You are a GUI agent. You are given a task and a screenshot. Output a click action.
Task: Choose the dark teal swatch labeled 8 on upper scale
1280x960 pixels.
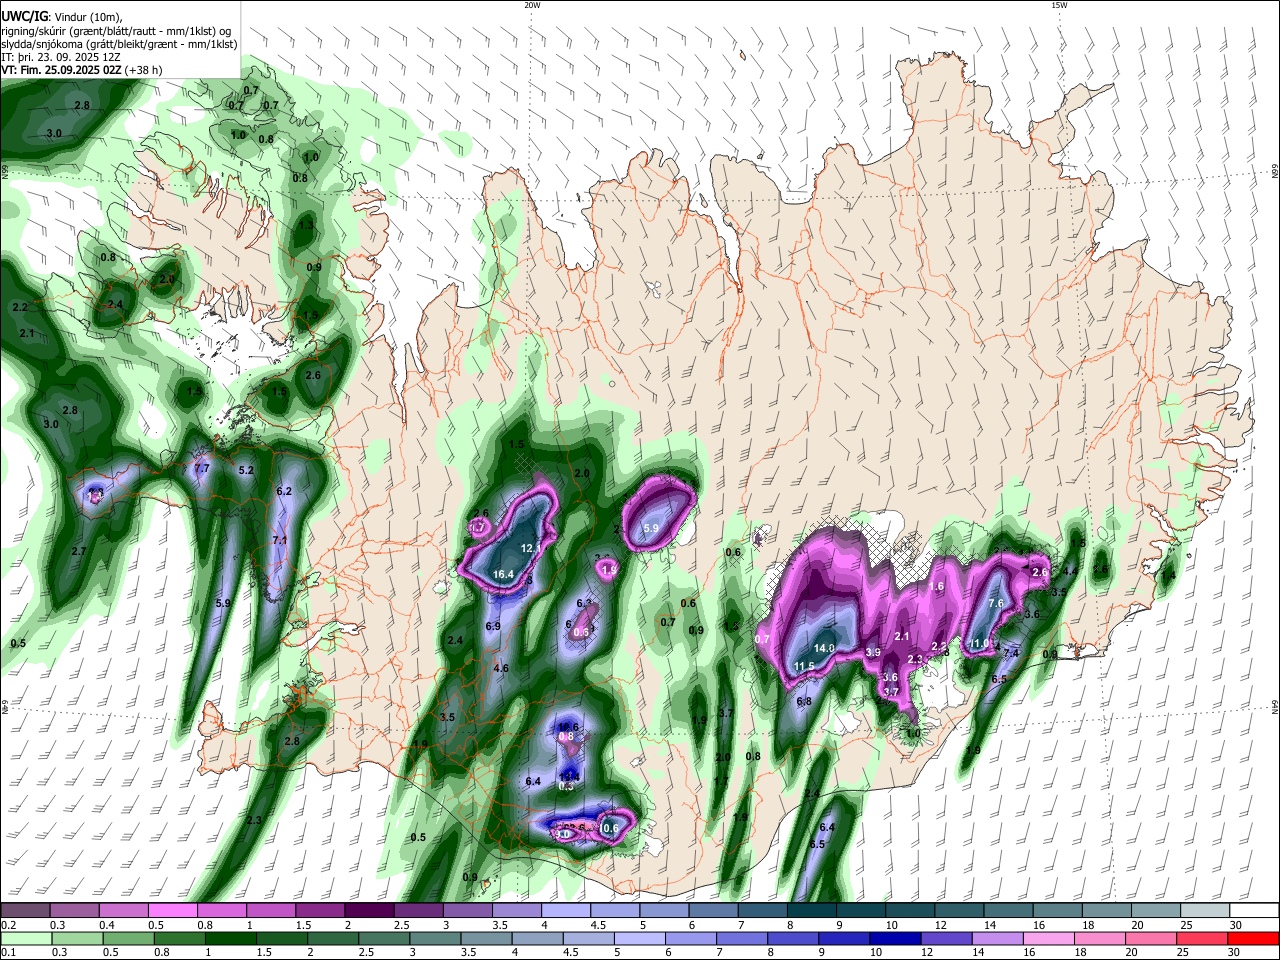click(812, 911)
